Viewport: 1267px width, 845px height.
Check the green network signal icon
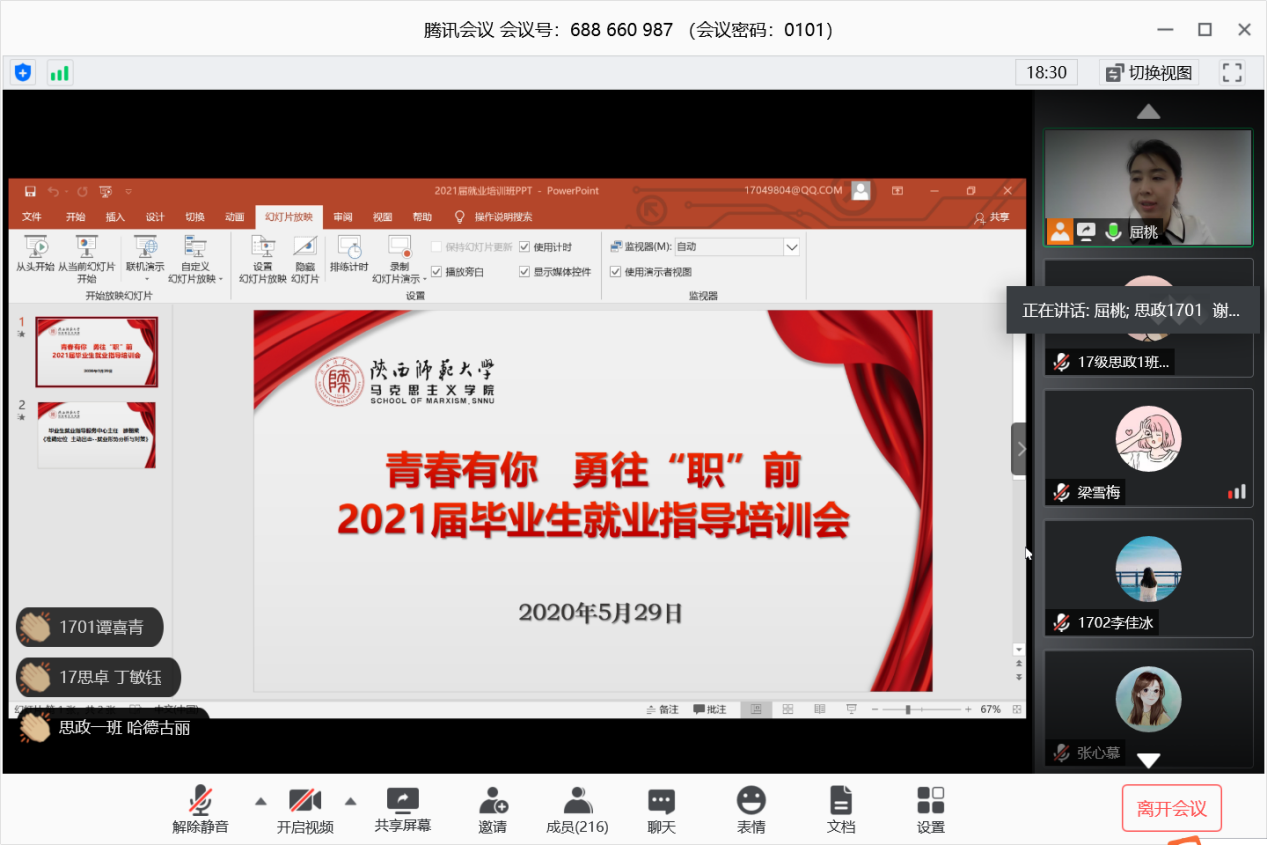(x=60, y=73)
